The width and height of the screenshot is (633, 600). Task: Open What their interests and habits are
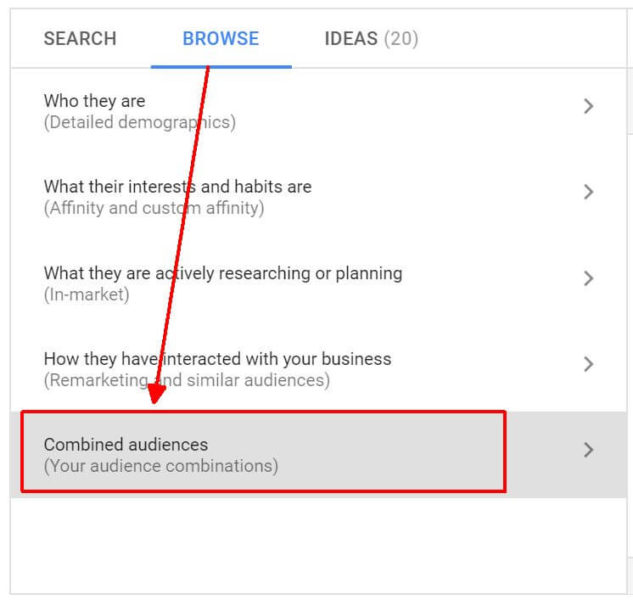pos(177,187)
